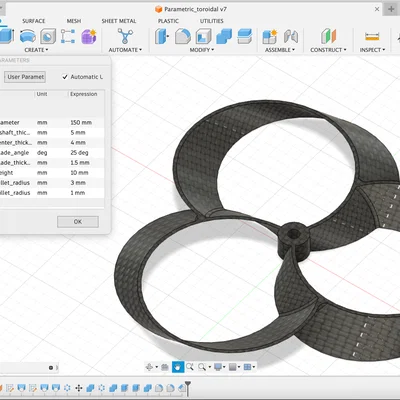This screenshot has width=400, height=400.
Task: Expand the CONSTRUCT dropdown menu
Action: pos(328,50)
